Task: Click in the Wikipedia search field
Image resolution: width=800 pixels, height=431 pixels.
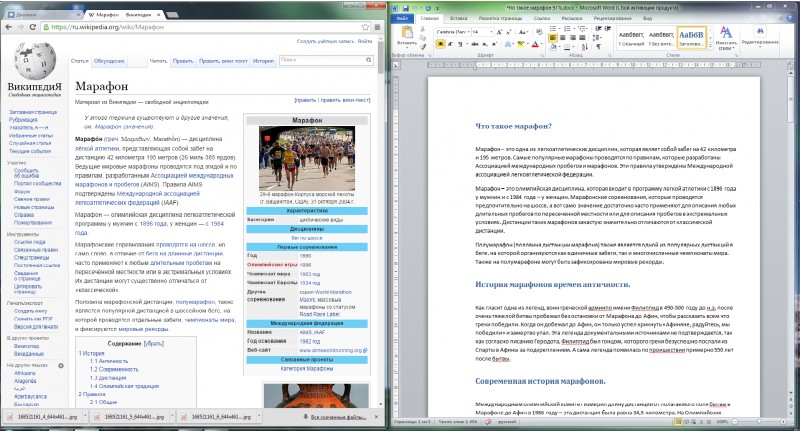Action: tap(323, 60)
